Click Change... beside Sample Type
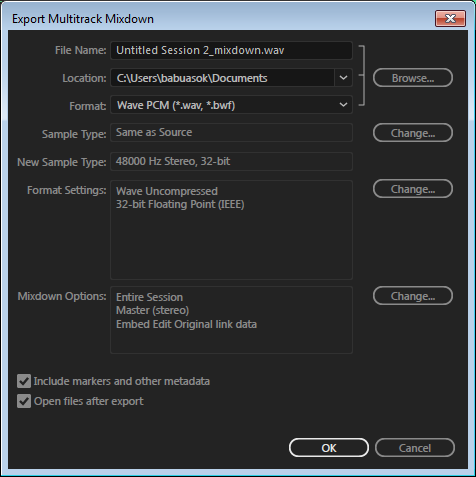The image size is (476, 477). tap(413, 133)
